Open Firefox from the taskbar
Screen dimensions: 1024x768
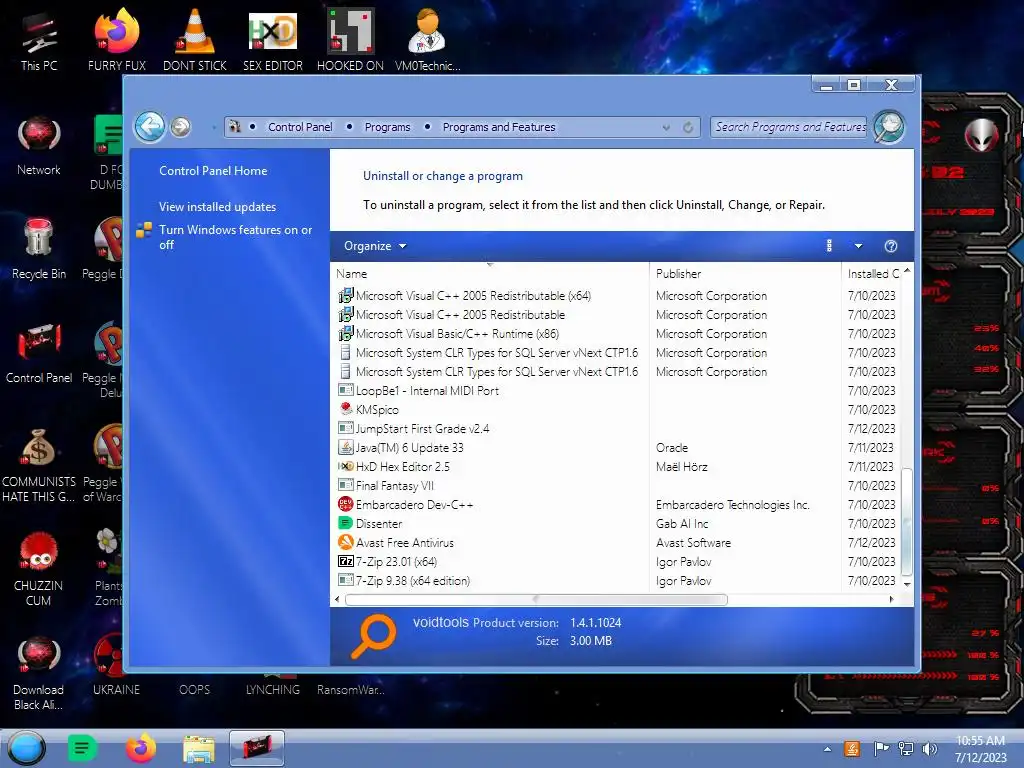140,748
